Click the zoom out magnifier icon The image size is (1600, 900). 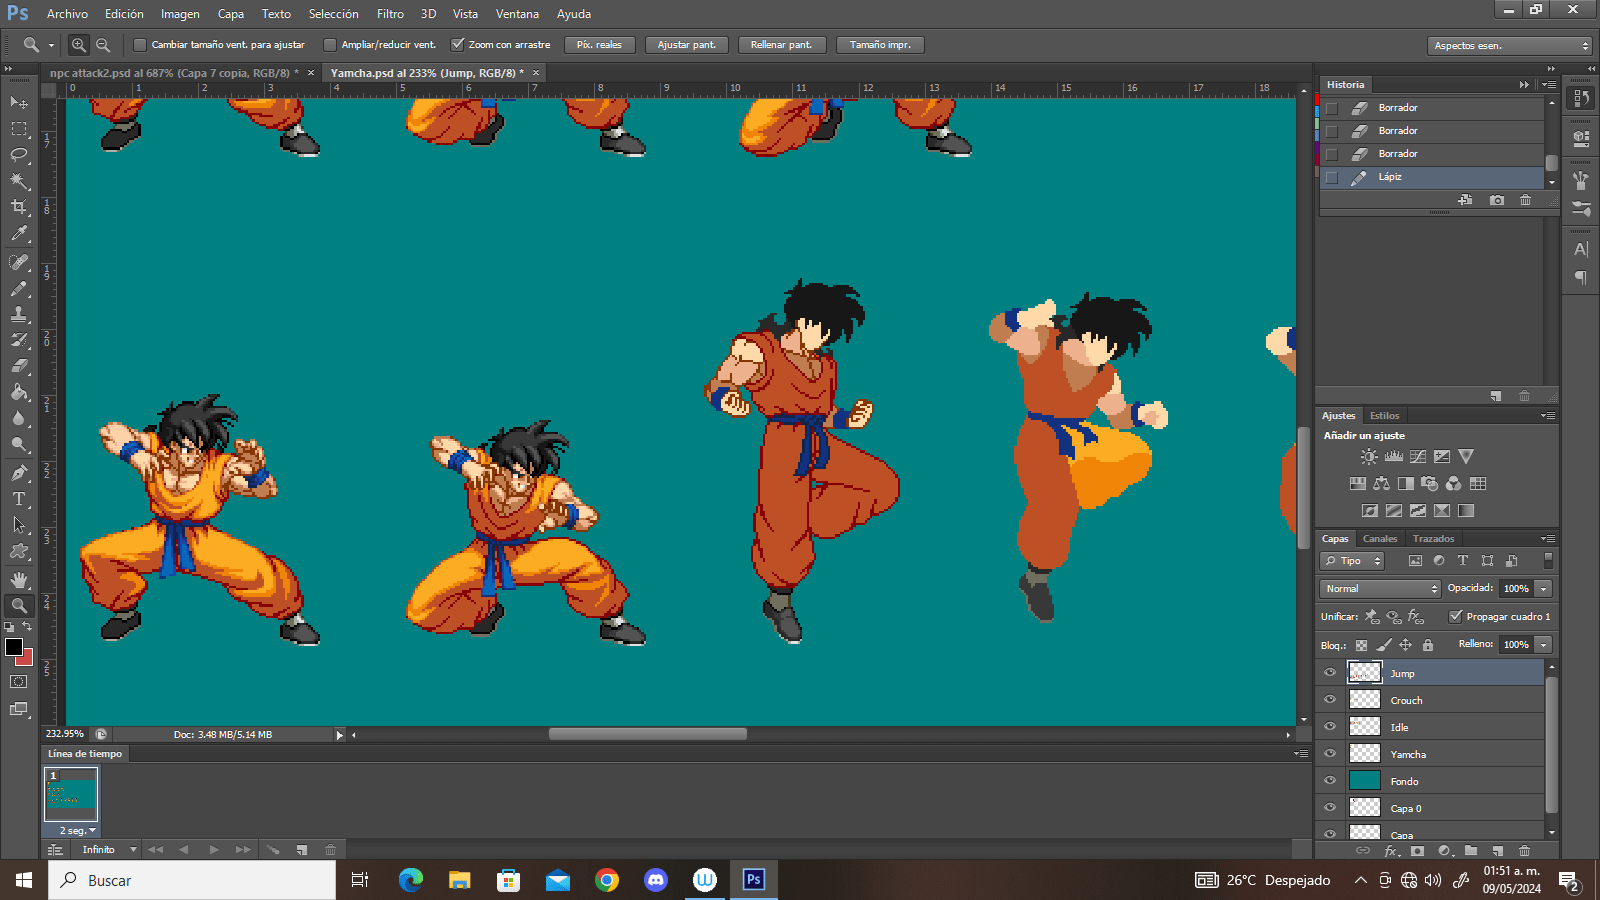pos(103,45)
